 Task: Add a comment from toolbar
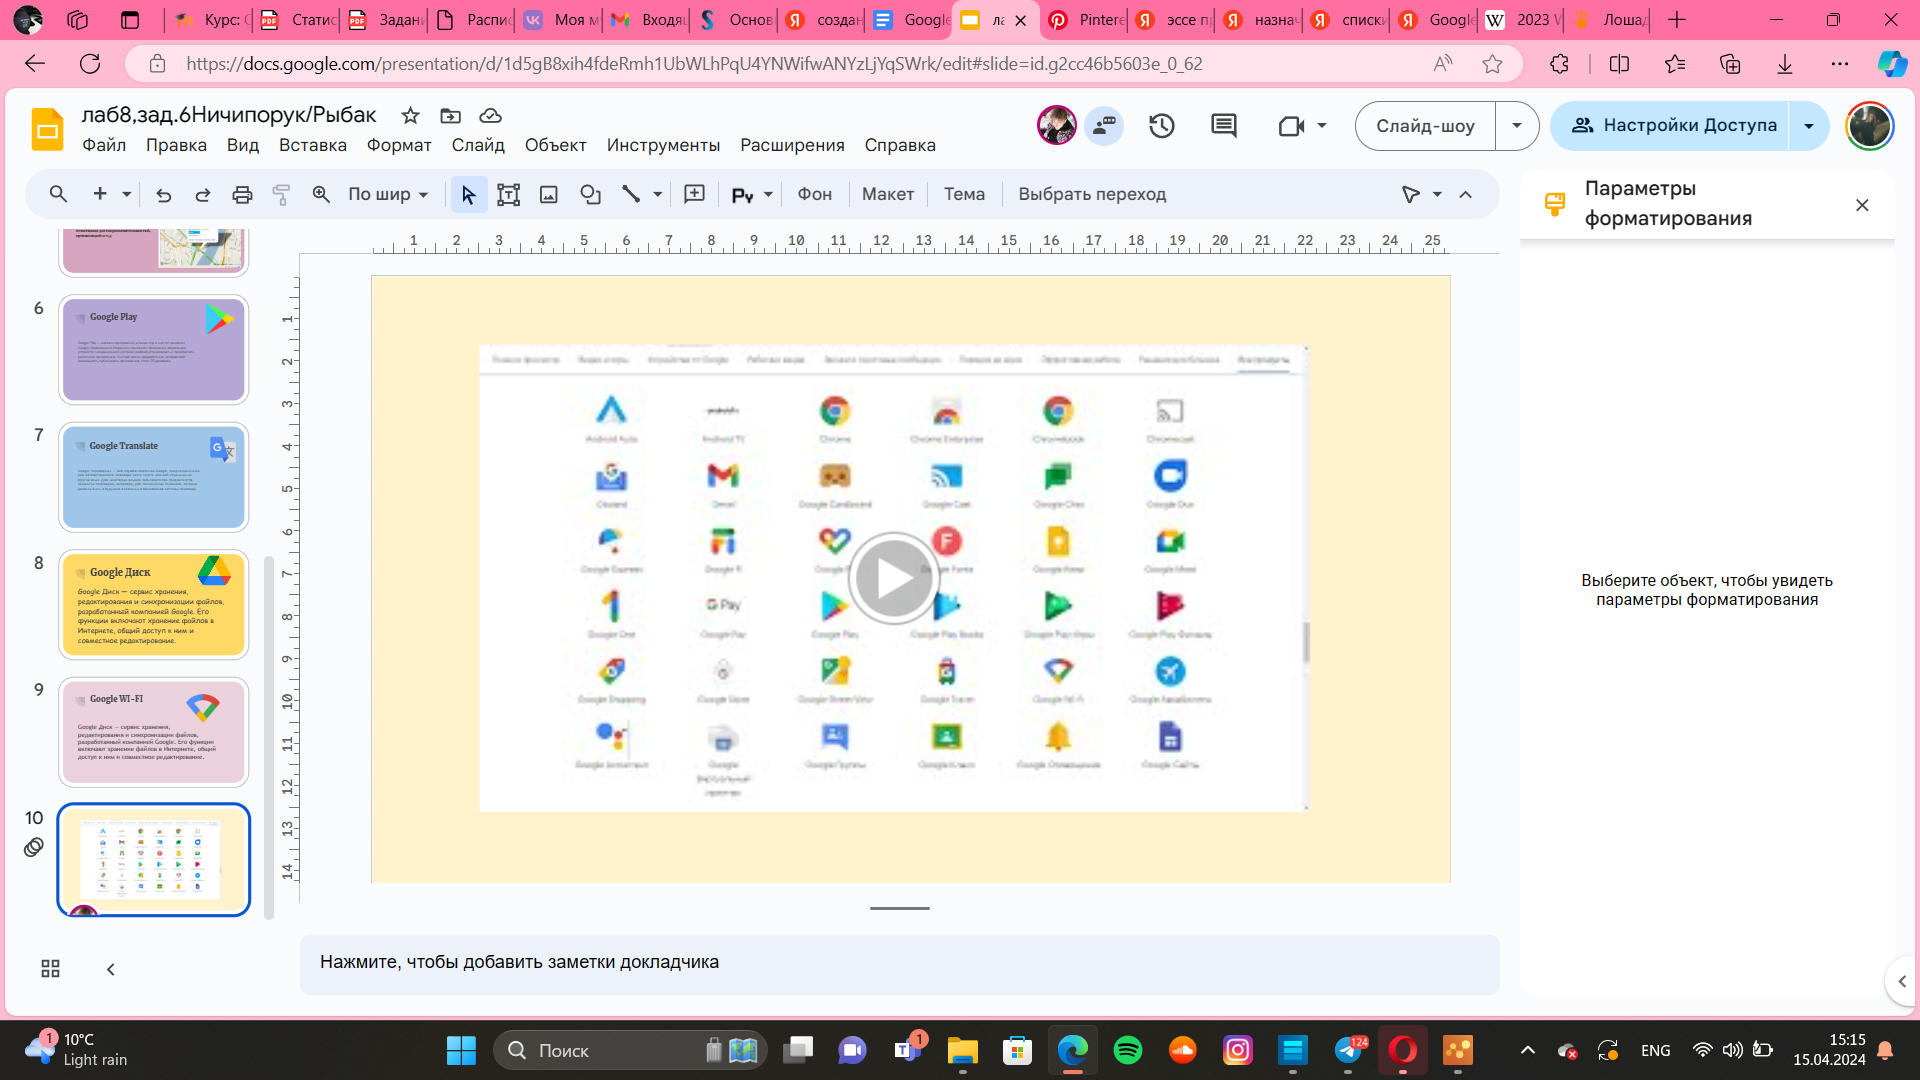point(694,194)
